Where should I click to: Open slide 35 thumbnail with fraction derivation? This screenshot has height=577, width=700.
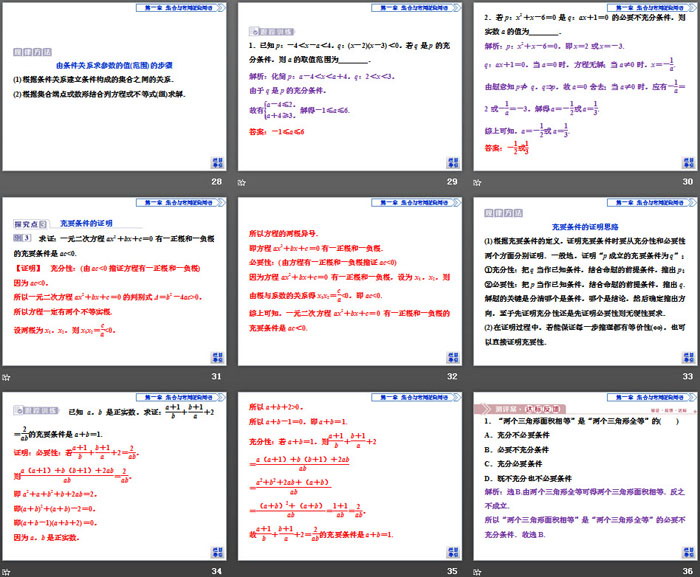click(x=349, y=475)
